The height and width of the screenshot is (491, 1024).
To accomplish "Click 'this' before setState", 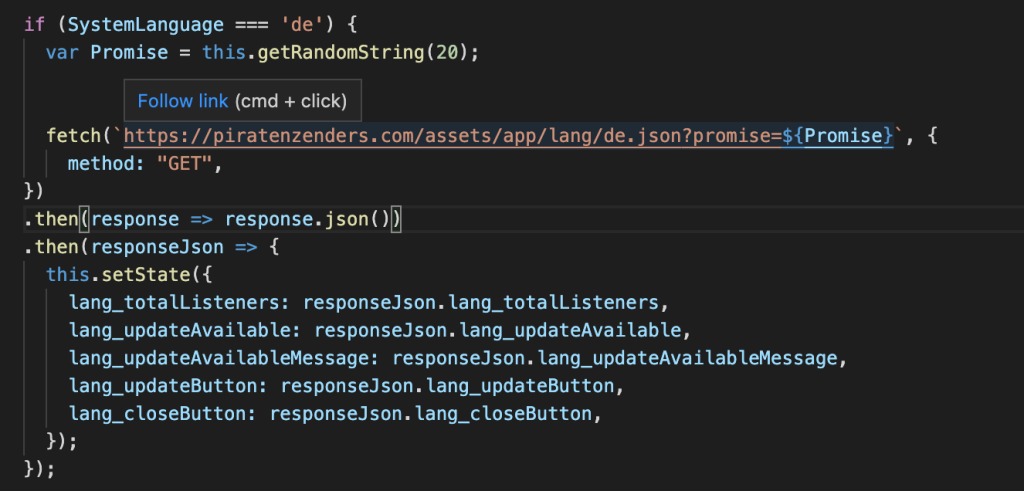I will 68,276.
